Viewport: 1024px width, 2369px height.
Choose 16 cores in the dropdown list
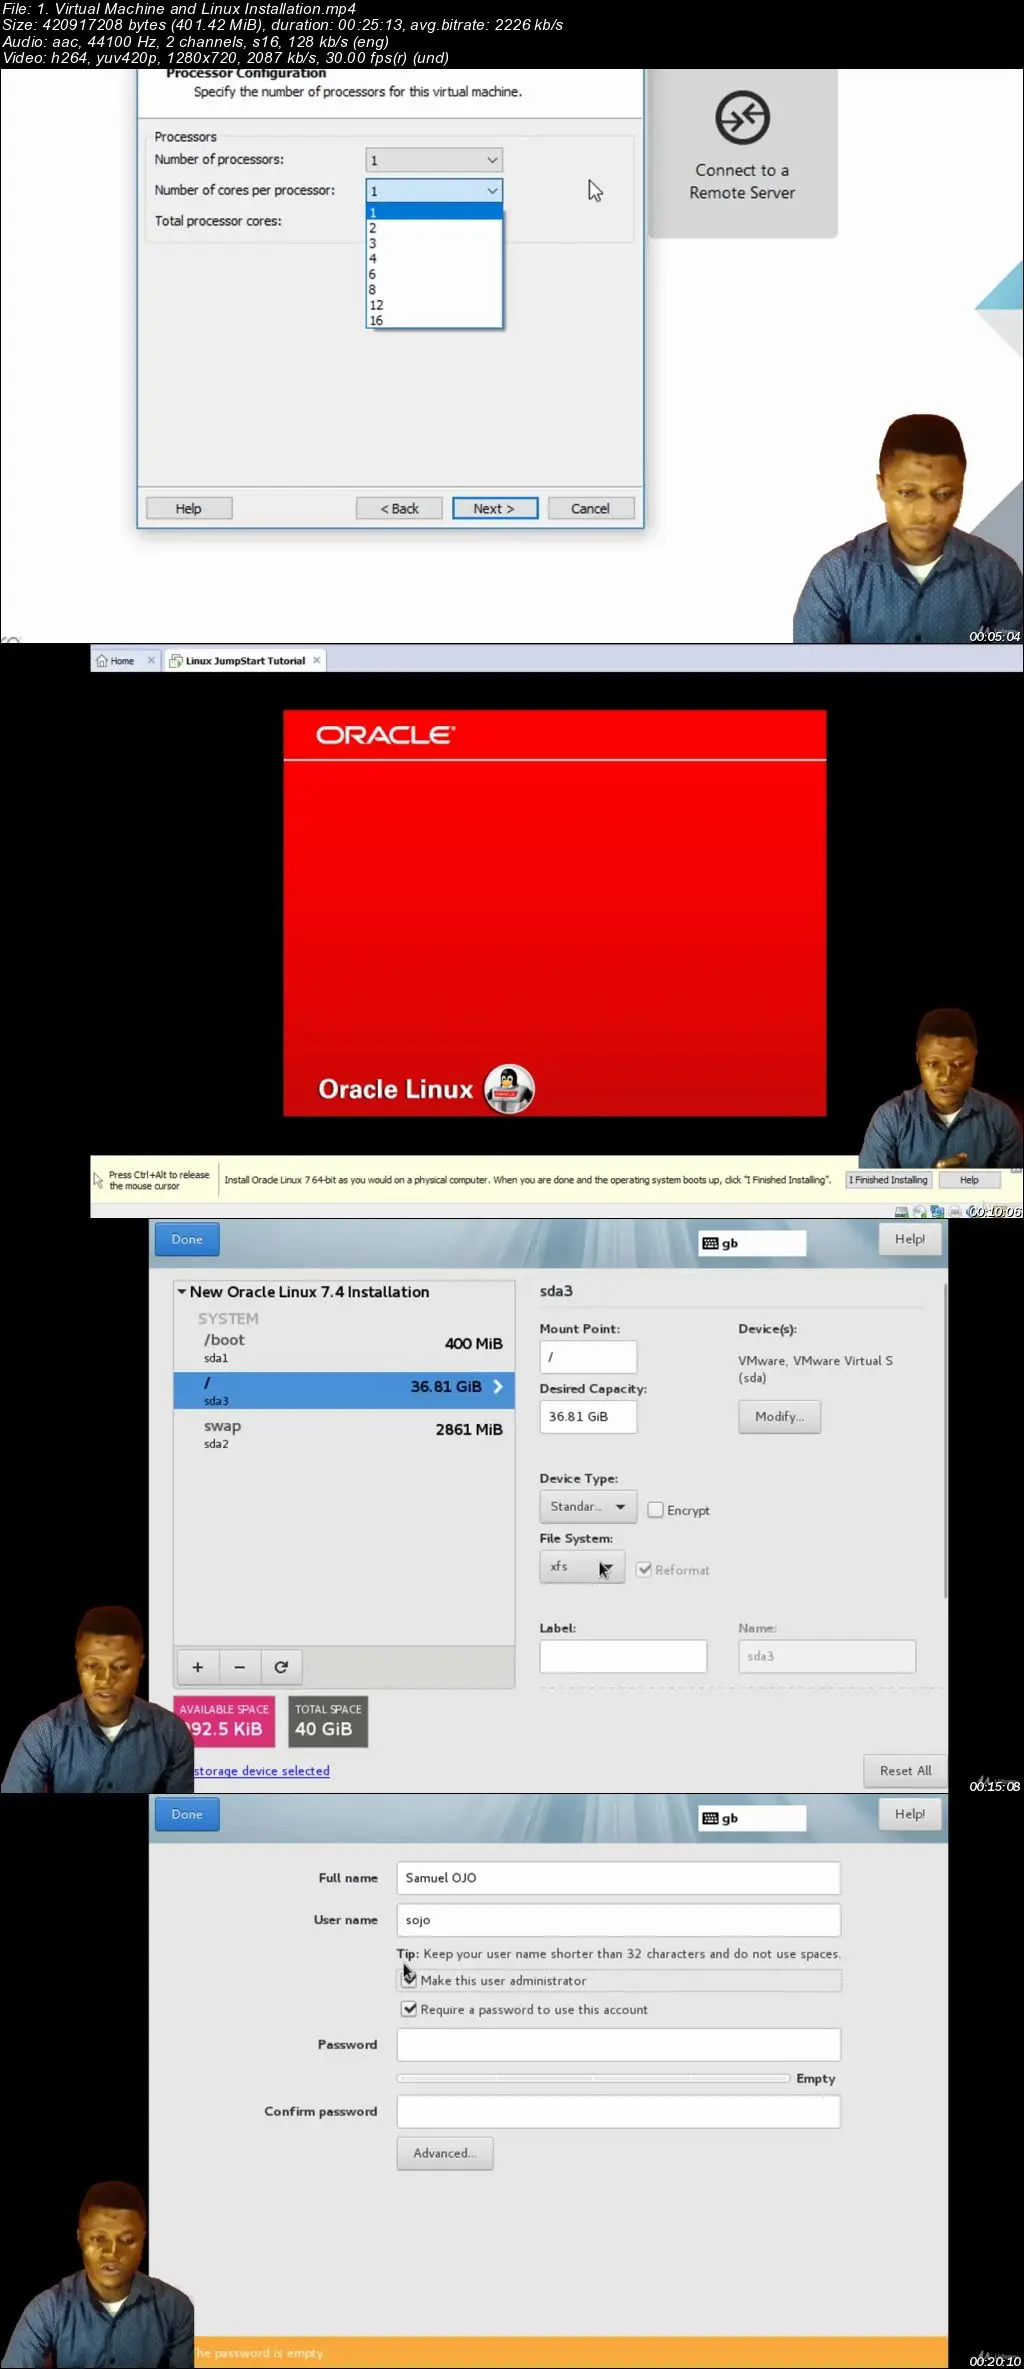click(x=434, y=321)
